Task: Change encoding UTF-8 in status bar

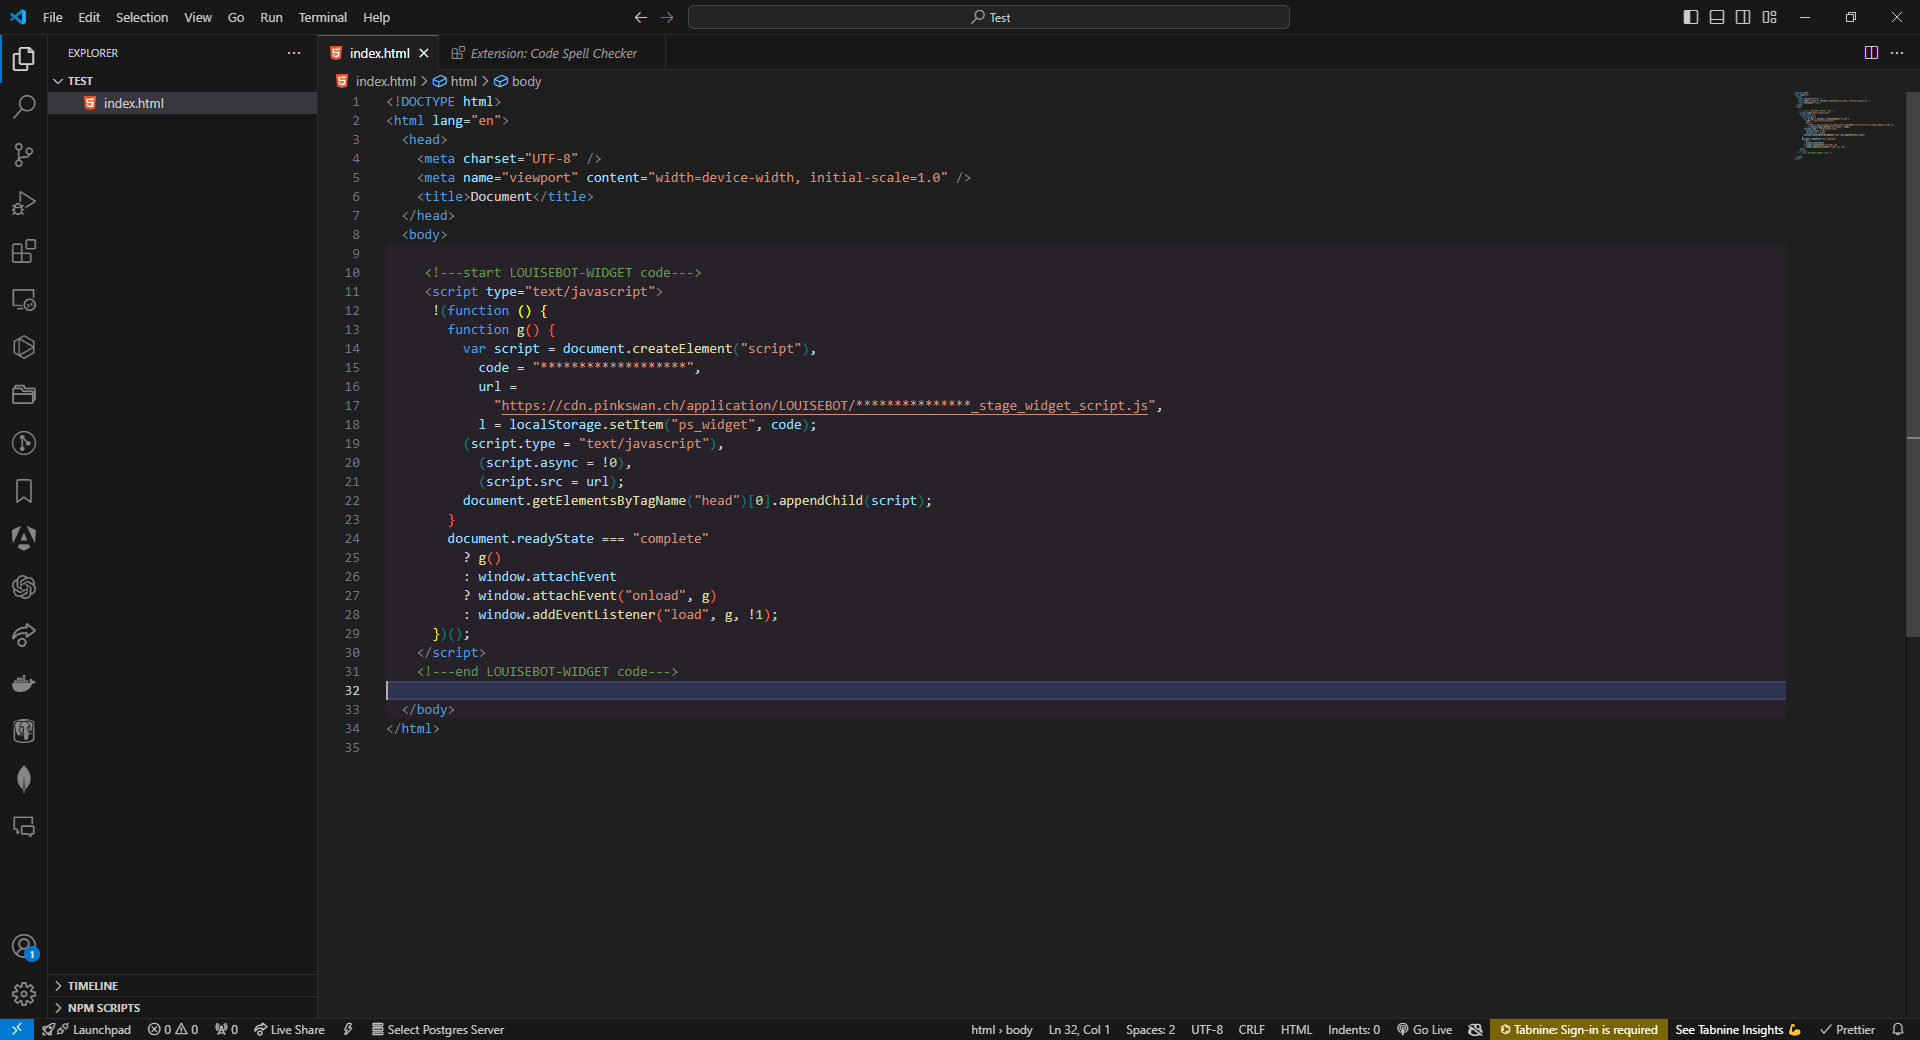Action: (1206, 1029)
